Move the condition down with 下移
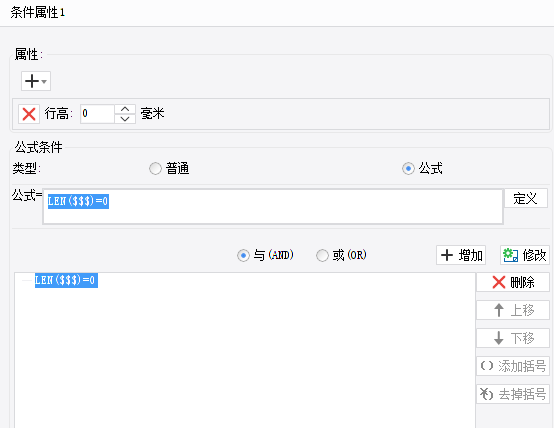This screenshot has width=554, height=428. click(x=513, y=338)
